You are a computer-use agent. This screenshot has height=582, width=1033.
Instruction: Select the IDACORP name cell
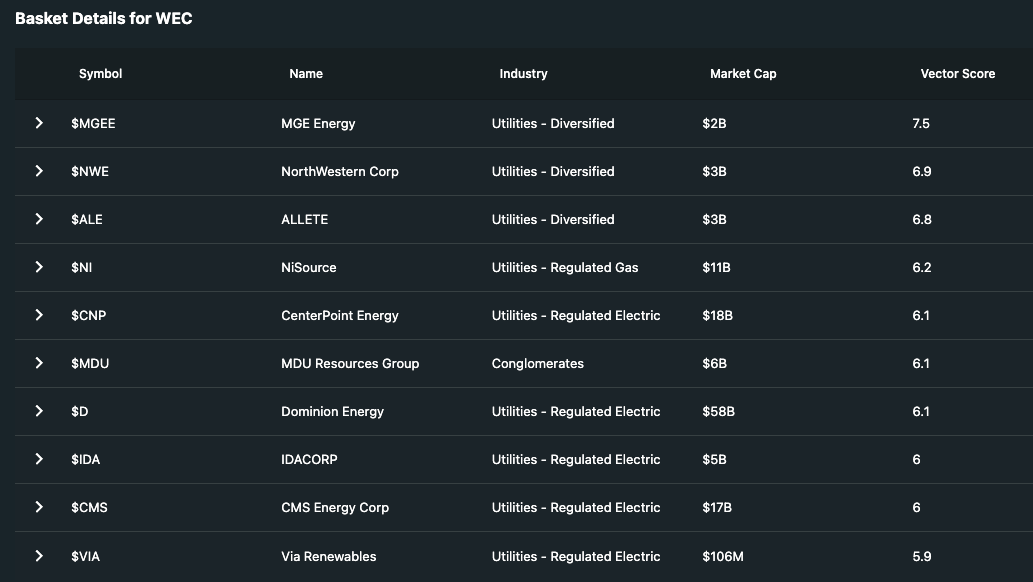tap(309, 459)
